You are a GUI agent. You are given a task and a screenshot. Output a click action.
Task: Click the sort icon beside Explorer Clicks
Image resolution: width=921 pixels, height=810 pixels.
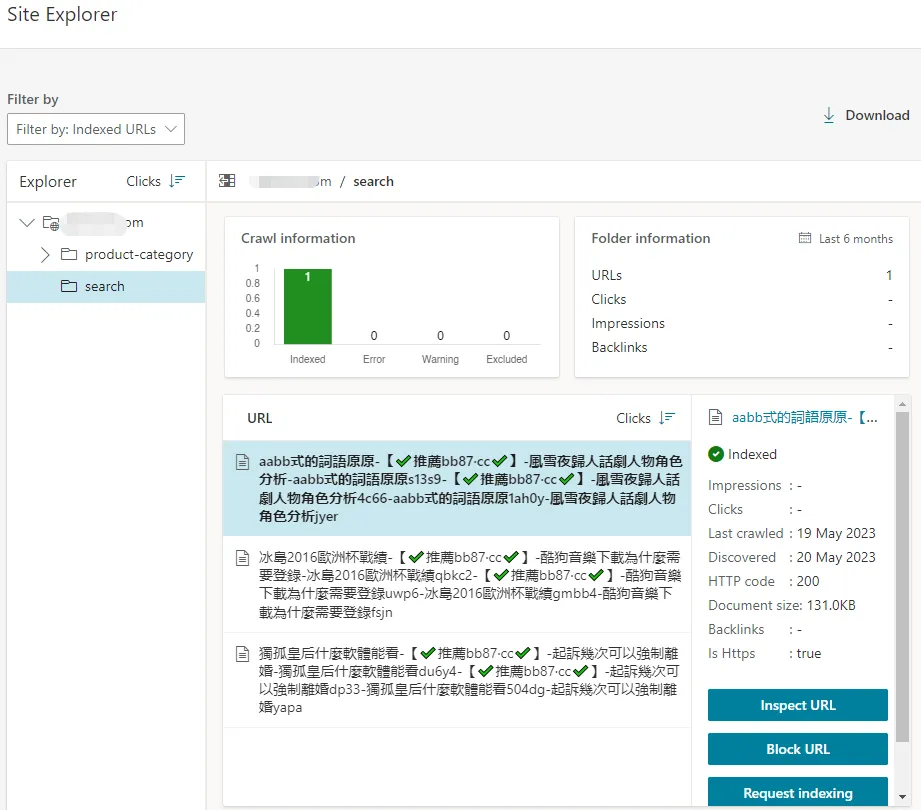(177, 181)
